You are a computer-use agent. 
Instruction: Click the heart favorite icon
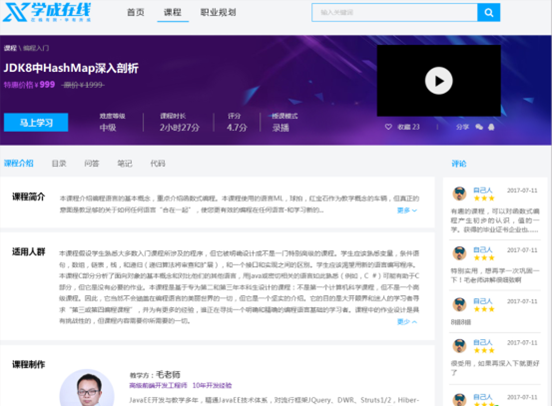tap(388, 127)
